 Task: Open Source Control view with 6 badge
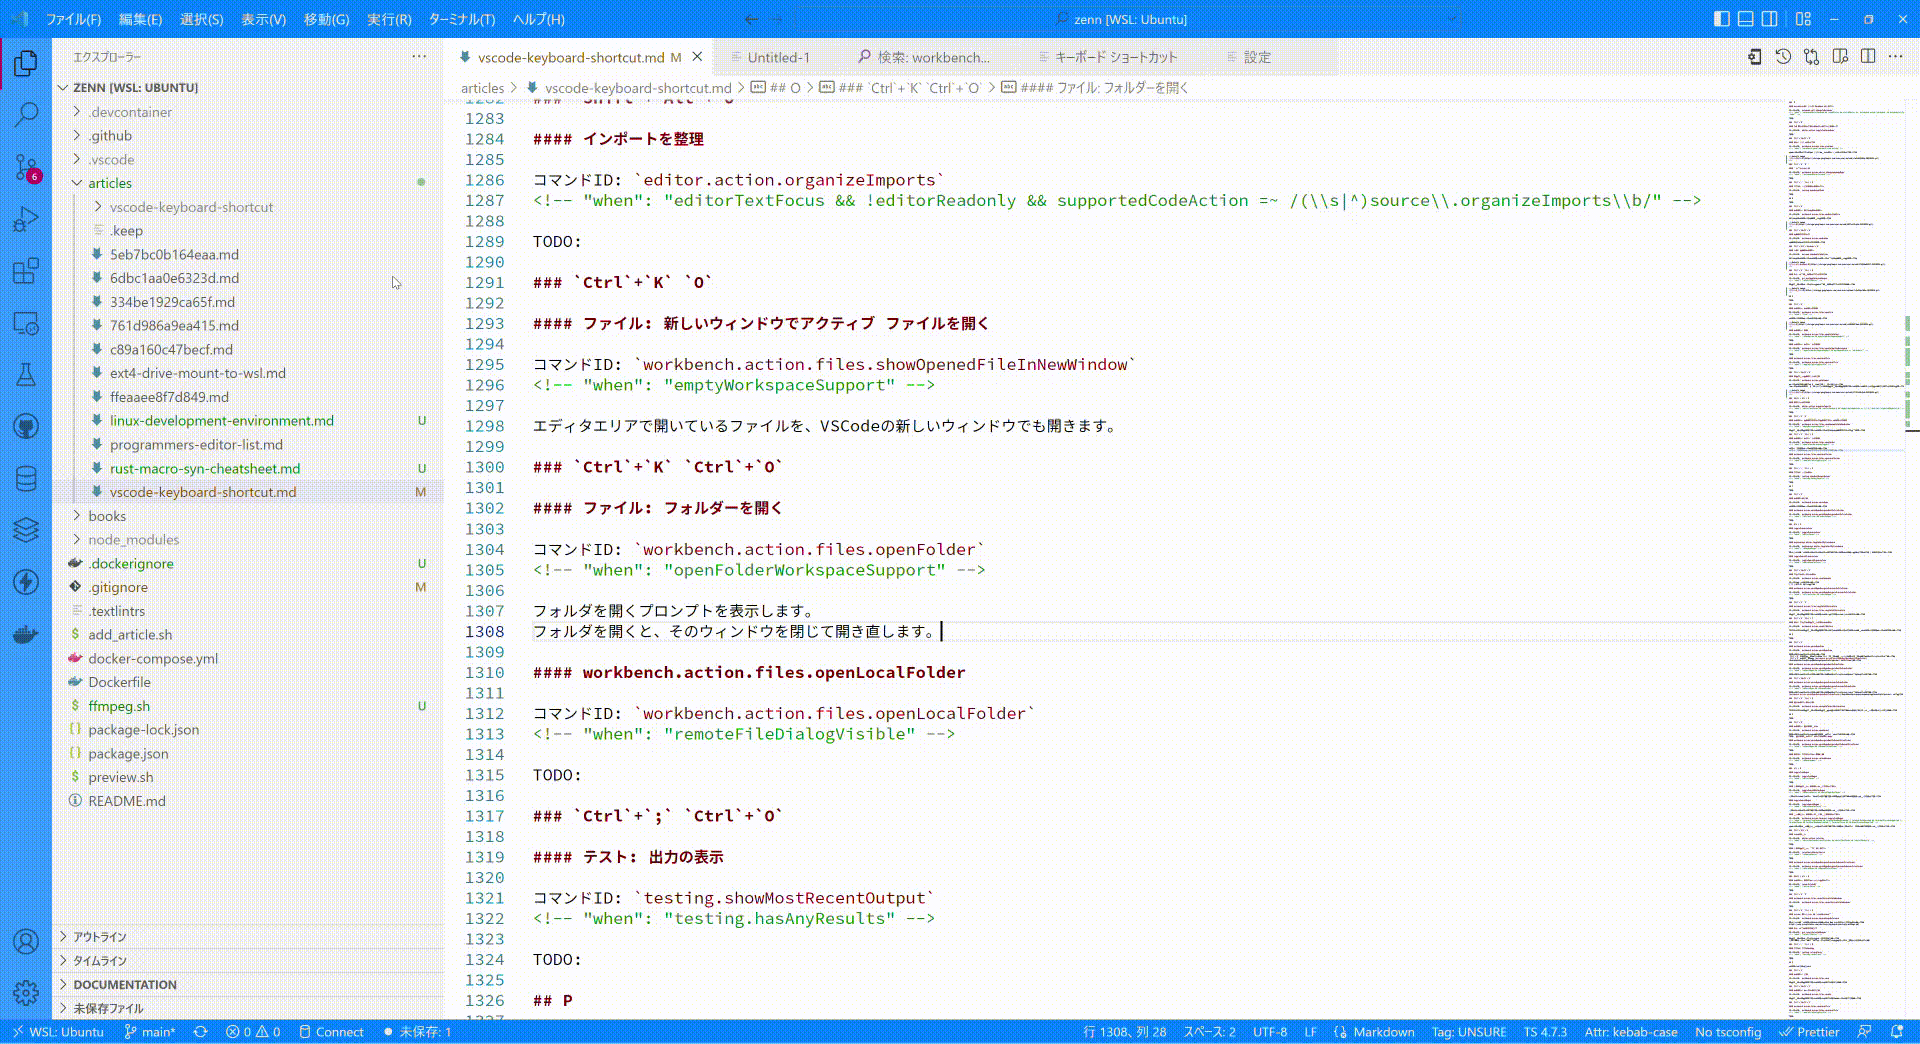coord(26,167)
